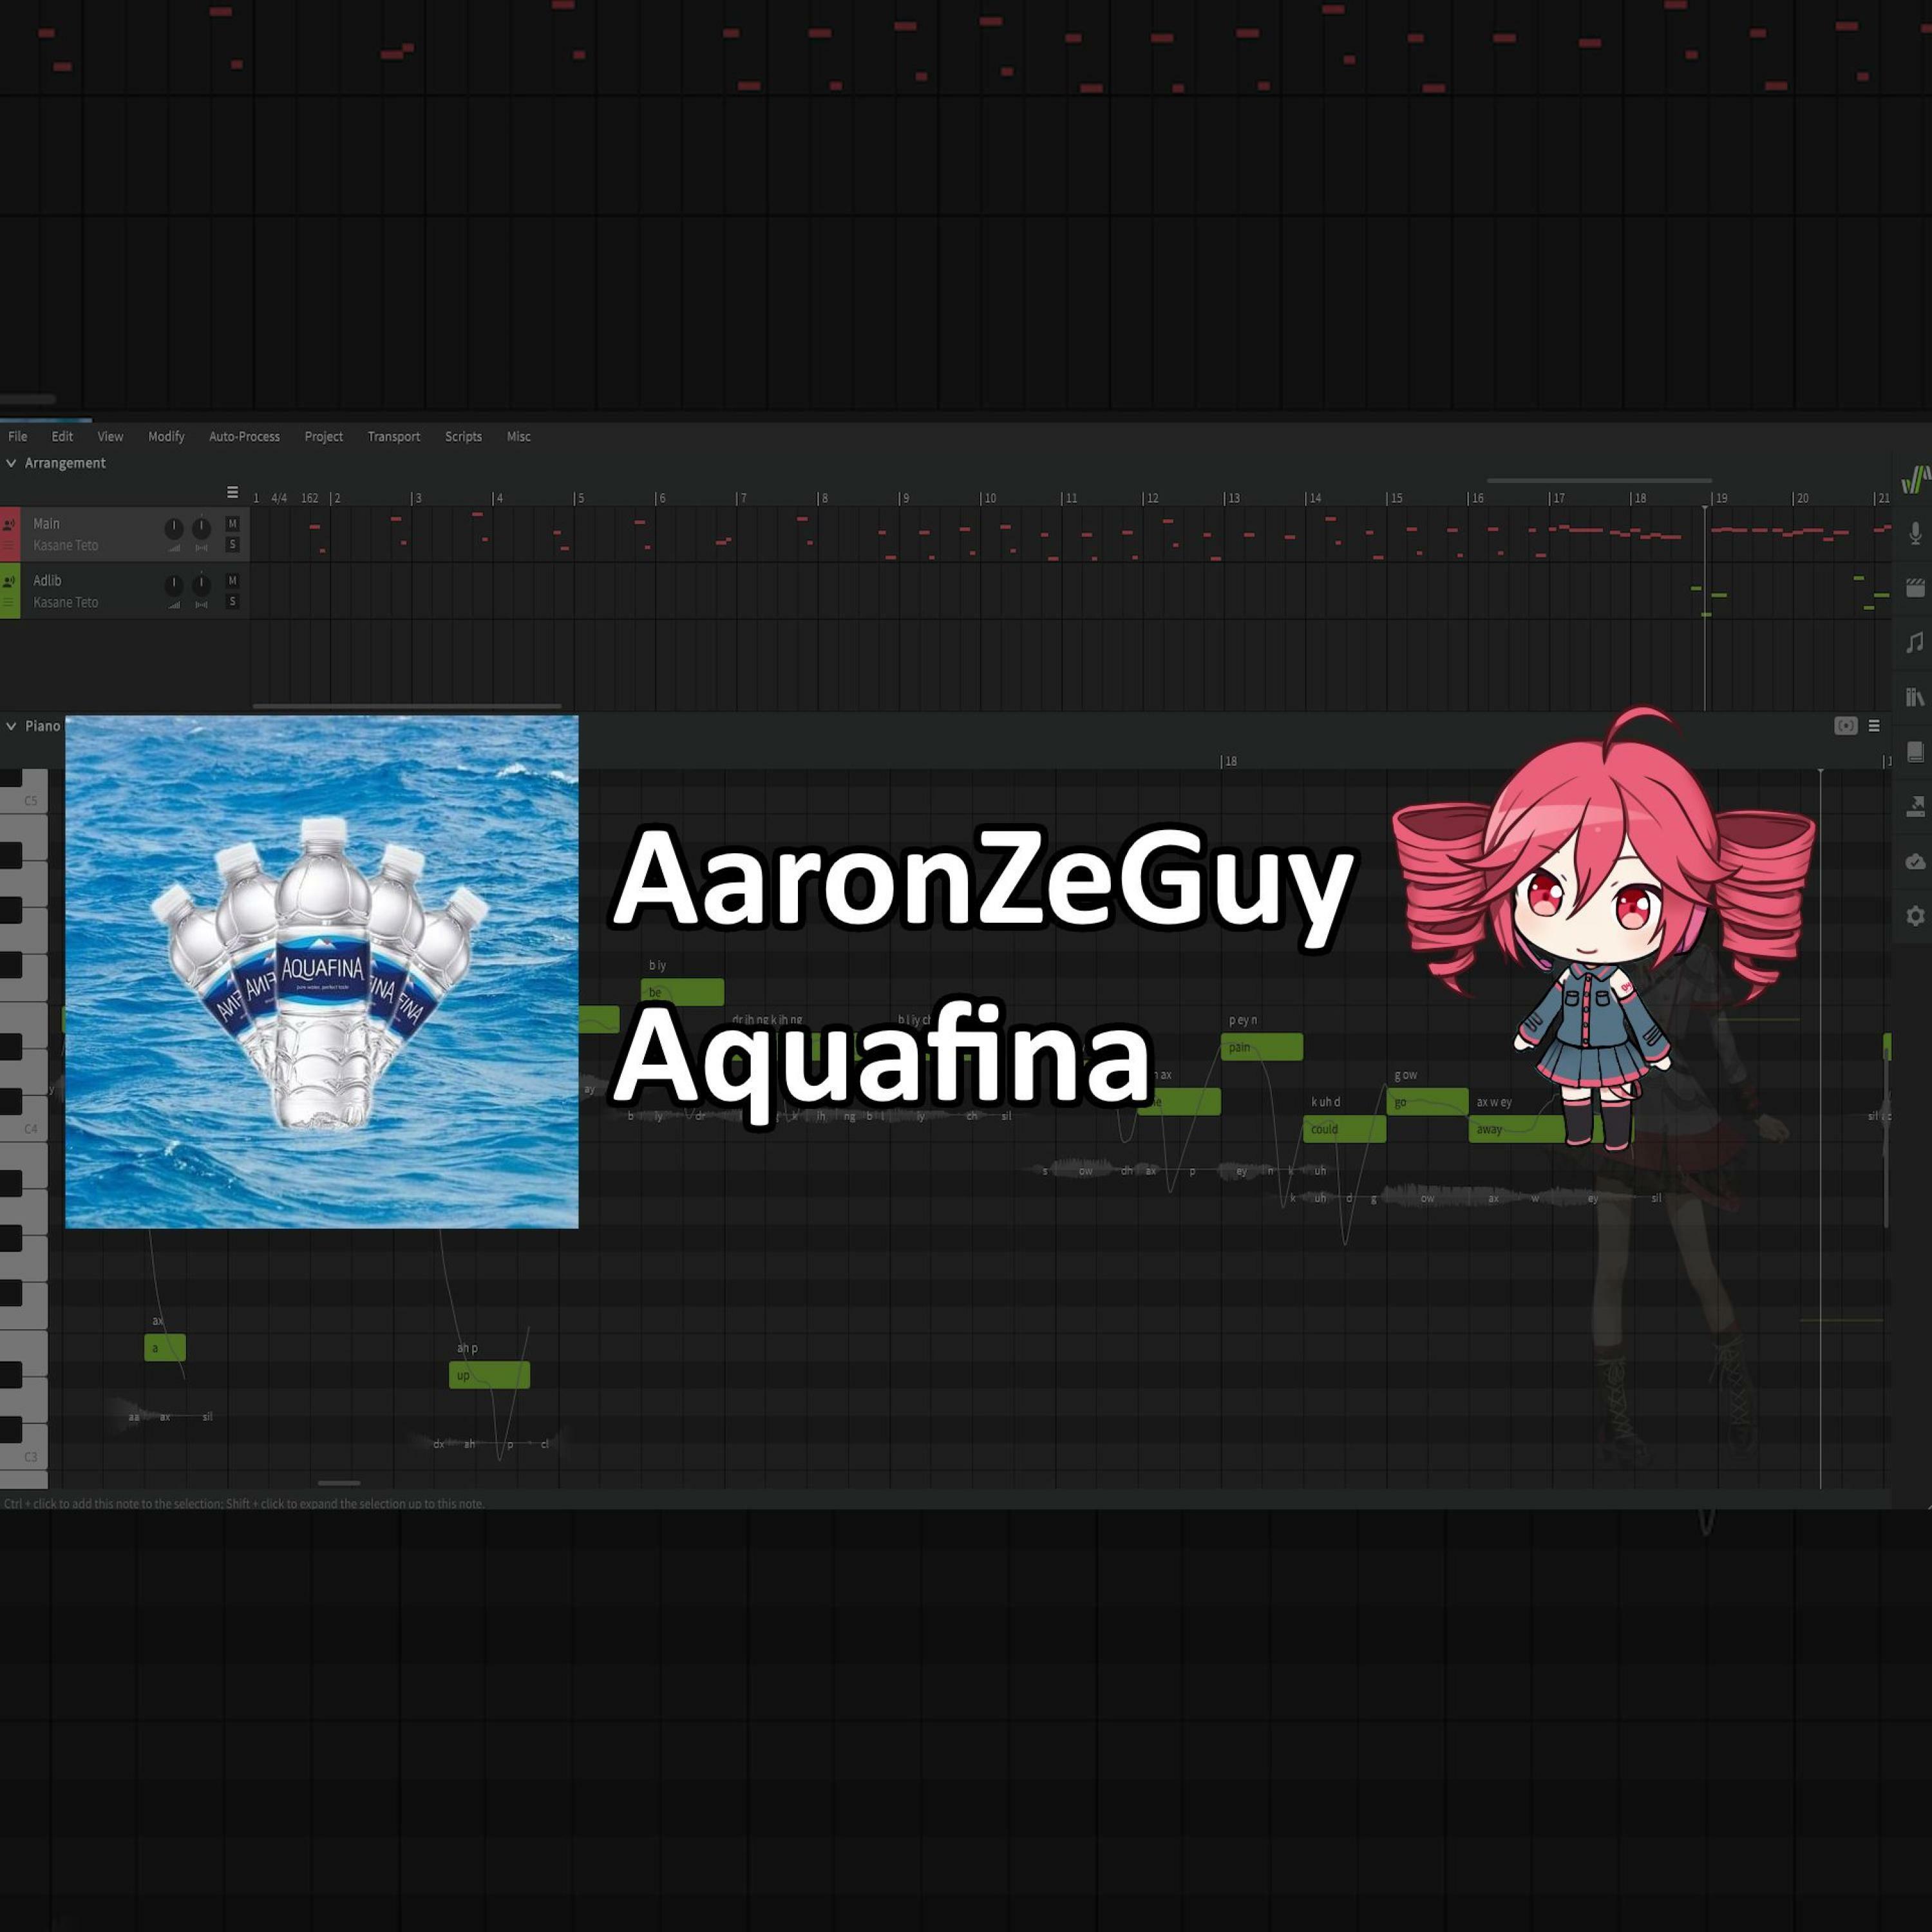Solo the Adlib track

pyautogui.click(x=233, y=602)
